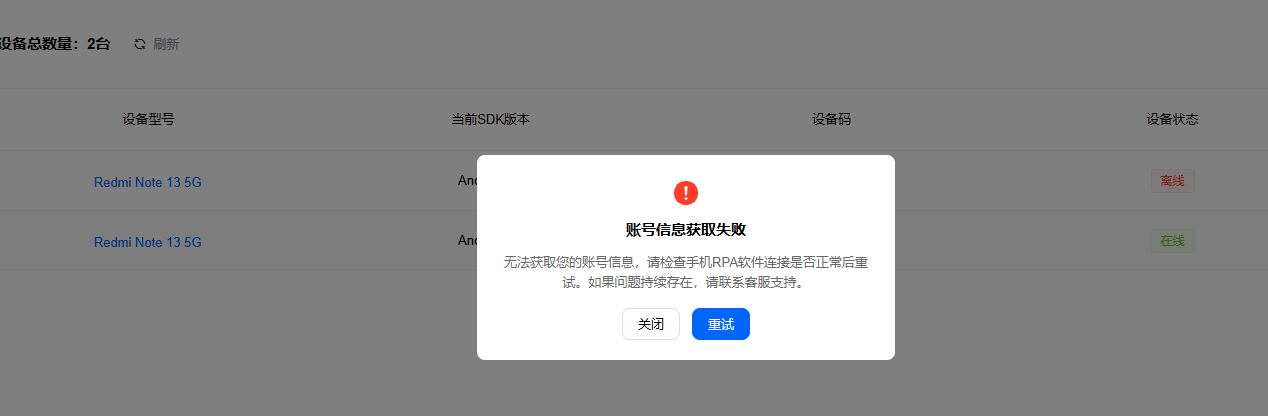Click the red 离线 status tag
The height and width of the screenshot is (416, 1268).
[x=1172, y=181]
